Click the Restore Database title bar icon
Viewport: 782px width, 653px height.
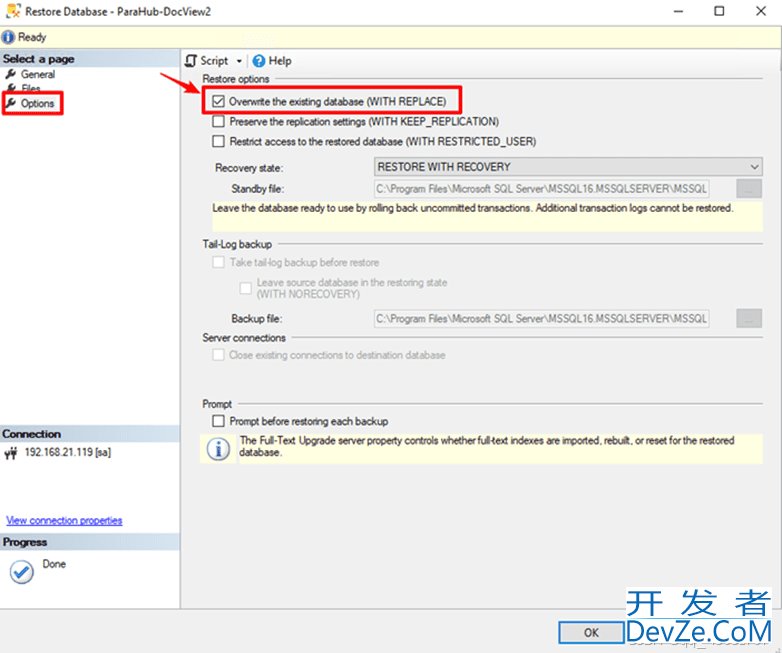point(13,11)
